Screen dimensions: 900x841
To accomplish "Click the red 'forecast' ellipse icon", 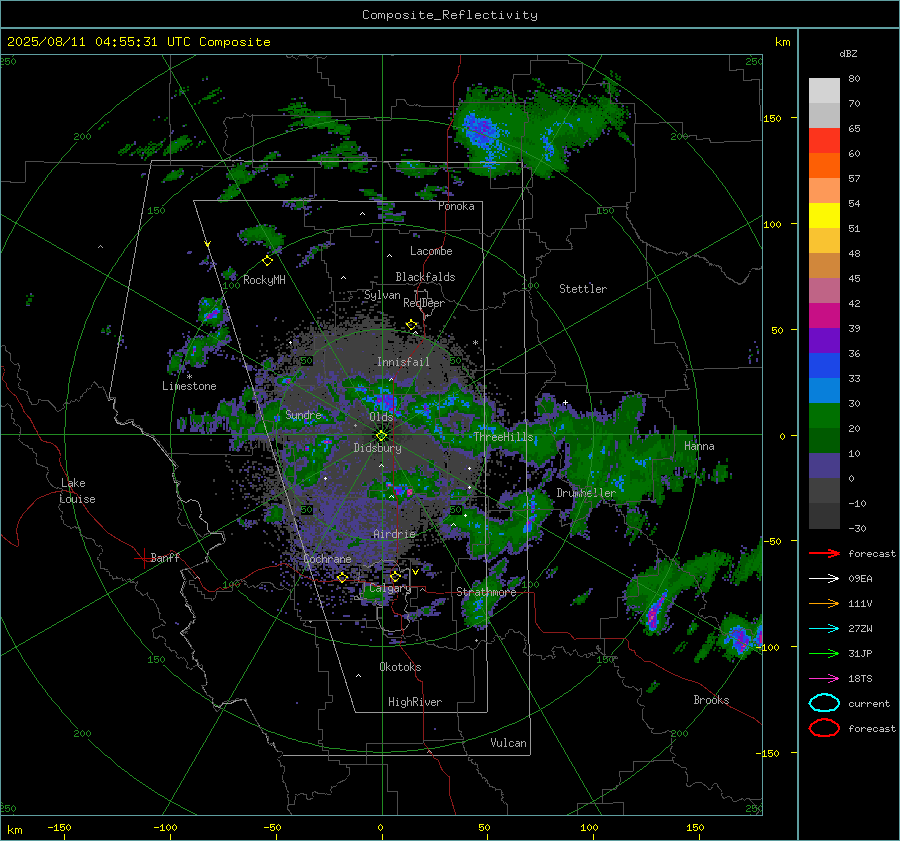I will tap(824, 728).
